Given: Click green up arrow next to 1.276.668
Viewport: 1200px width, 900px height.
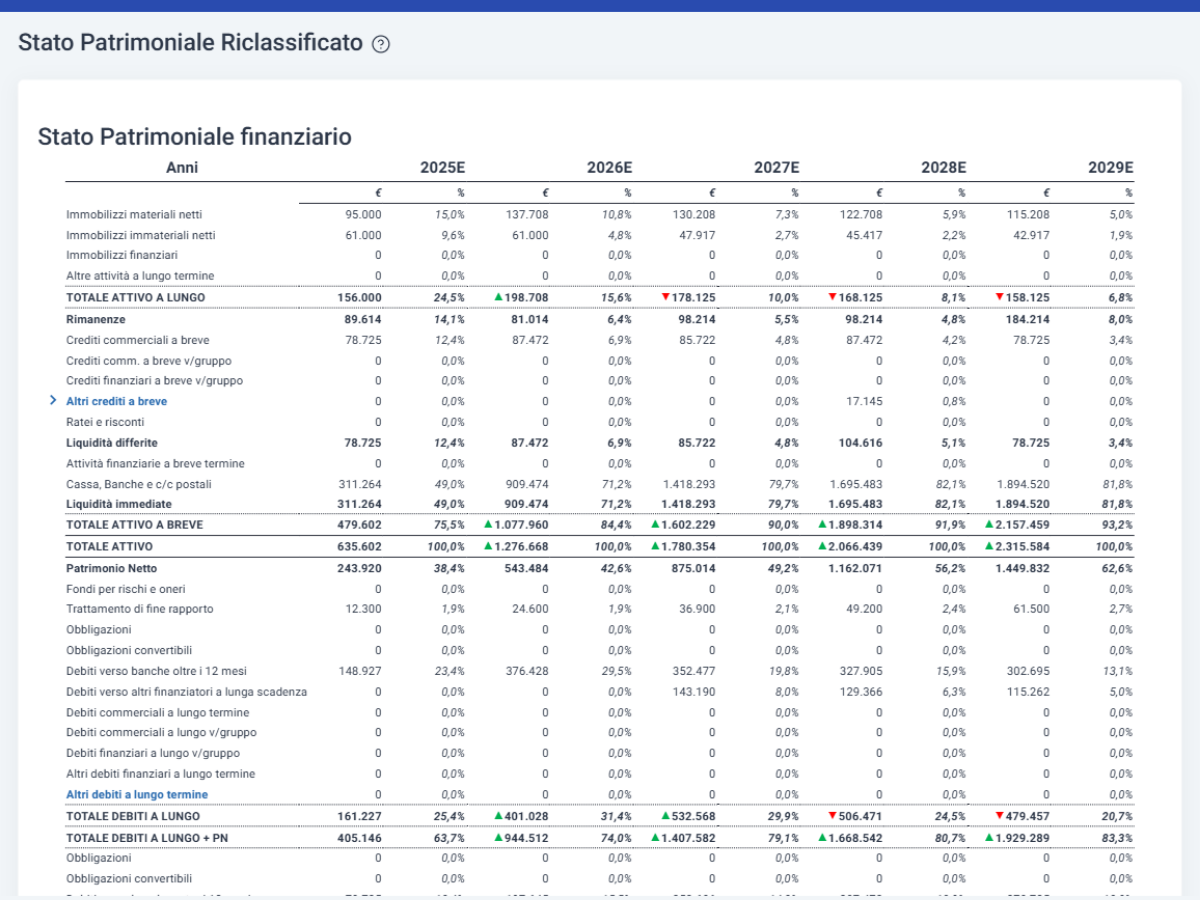Looking at the screenshot, I should [488, 546].
